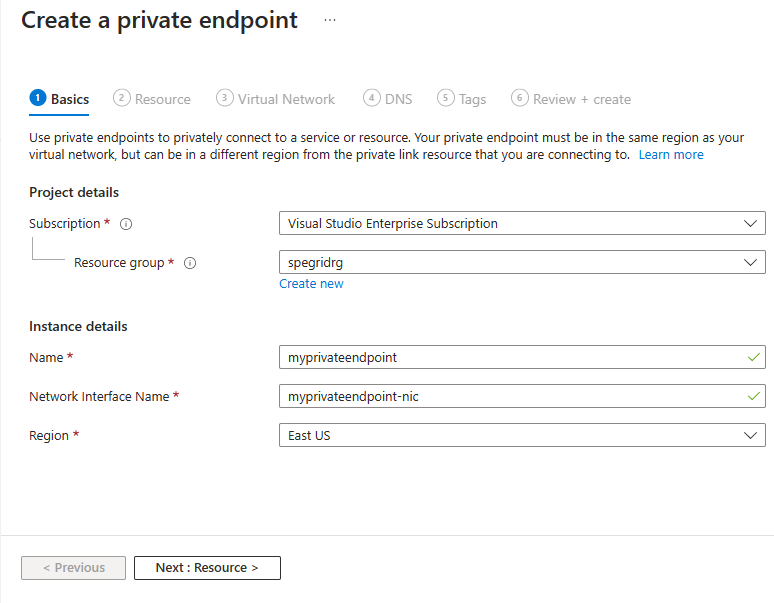Click the Instance details heading
Viewport: 774px width, 603px height.
click(x=78, y=327)
